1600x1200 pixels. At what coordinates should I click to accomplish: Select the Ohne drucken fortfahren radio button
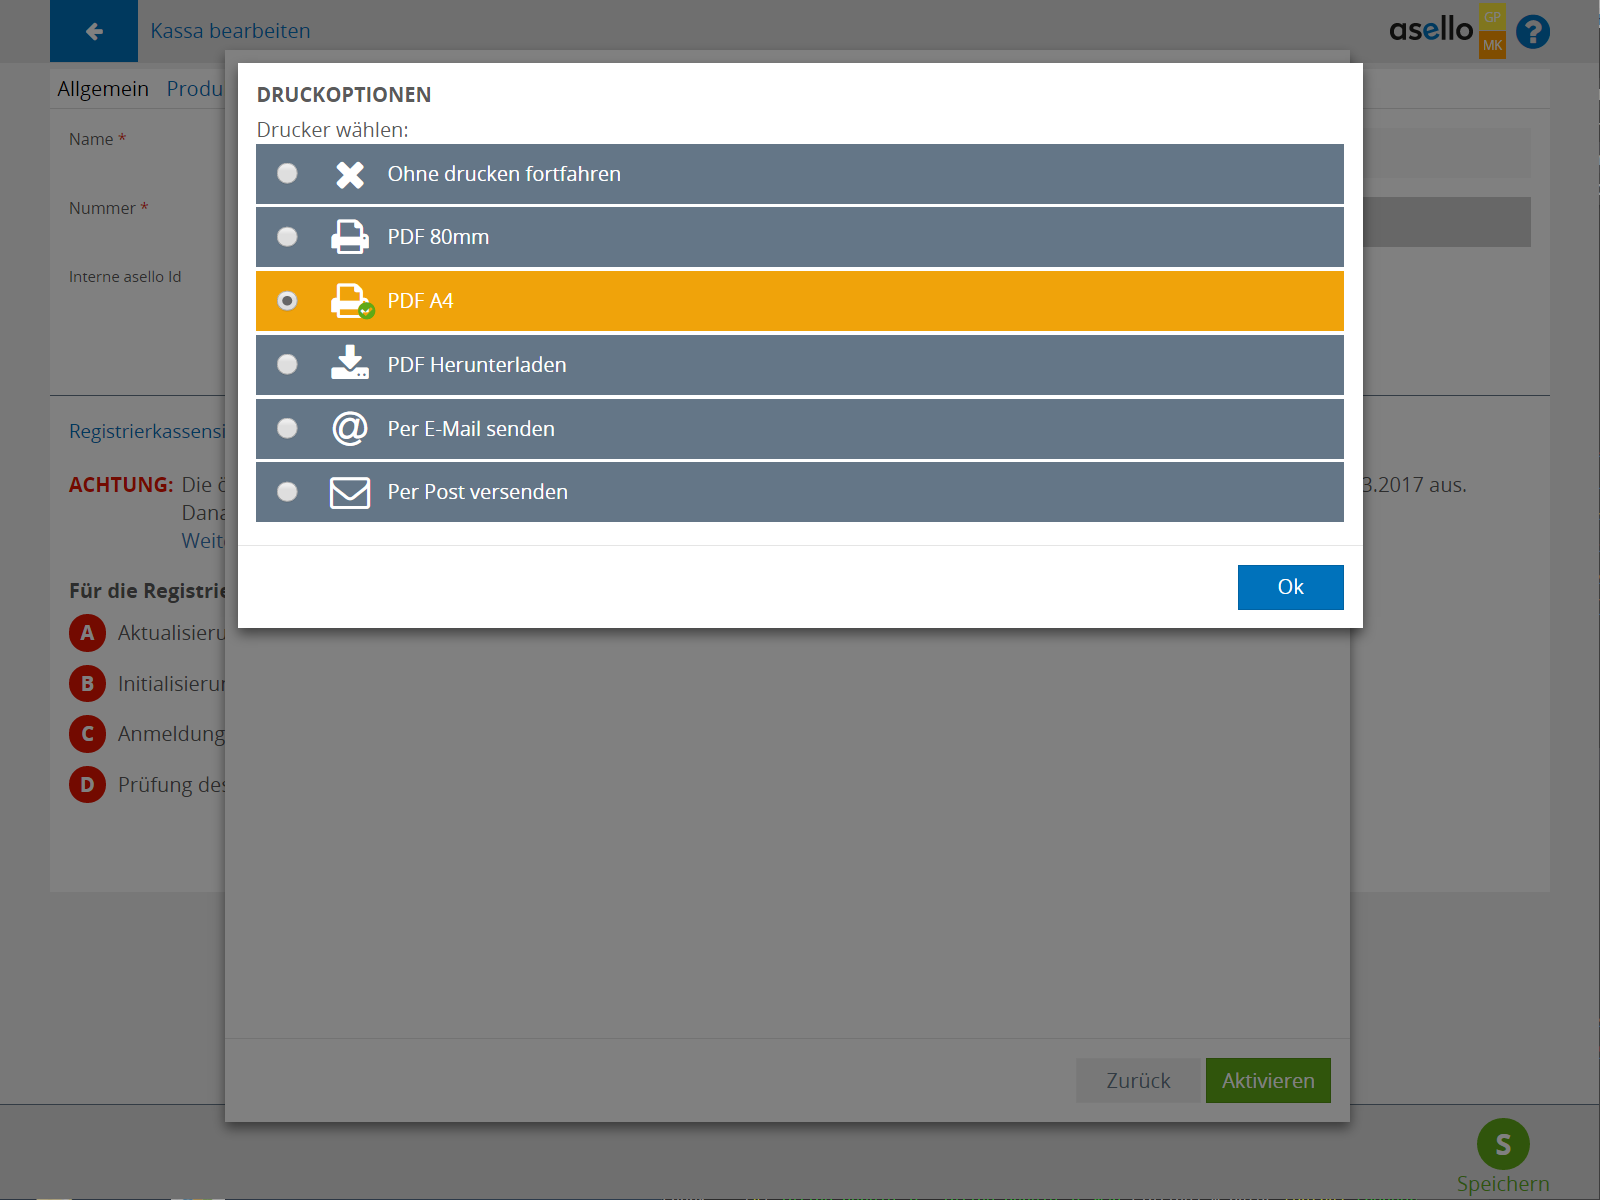click(x=287, y=174)
